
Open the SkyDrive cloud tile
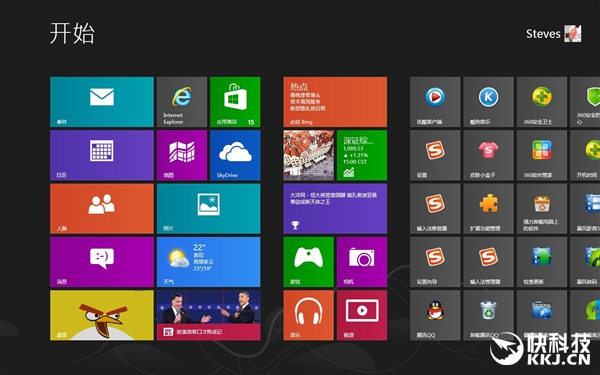point(235,155)
